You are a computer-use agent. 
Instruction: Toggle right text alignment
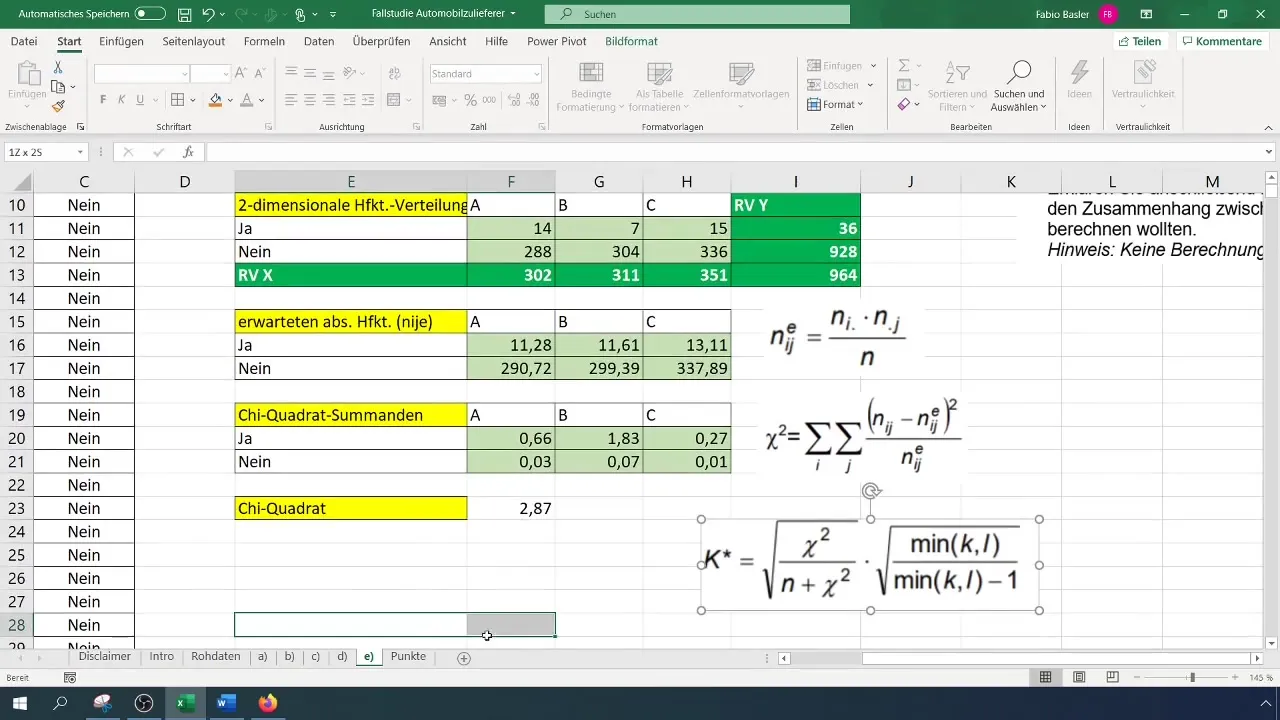pos(329,100)
